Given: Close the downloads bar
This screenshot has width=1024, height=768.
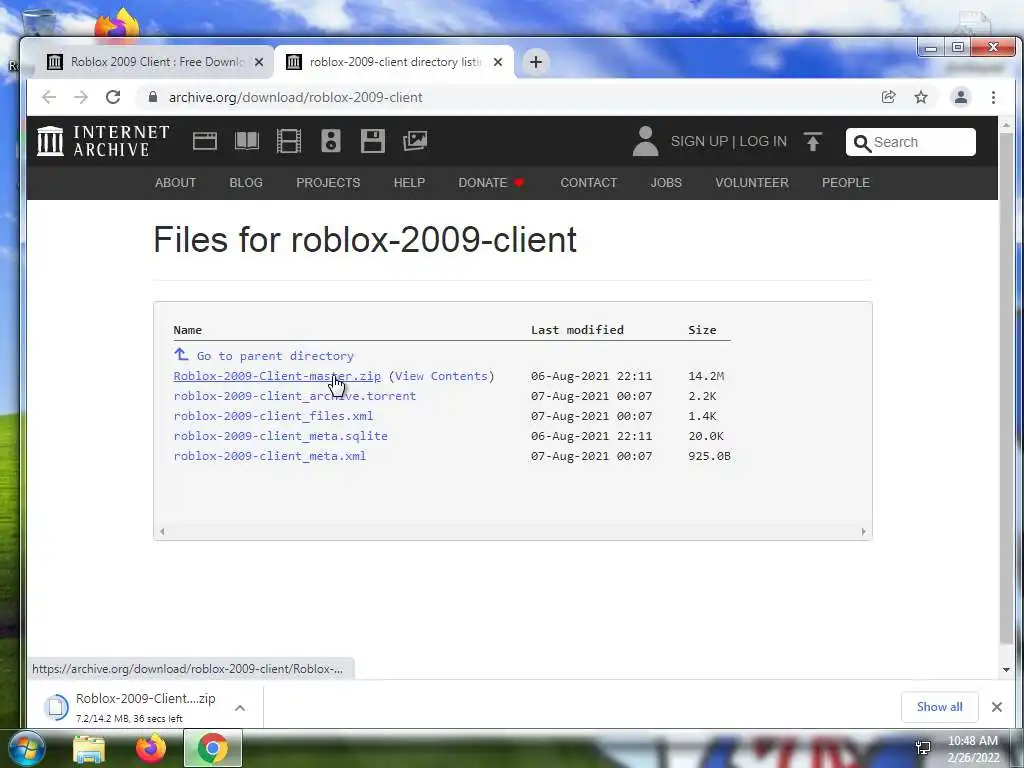Looking at the screenshot, I should pyautogui.click(x=997, y=707).
